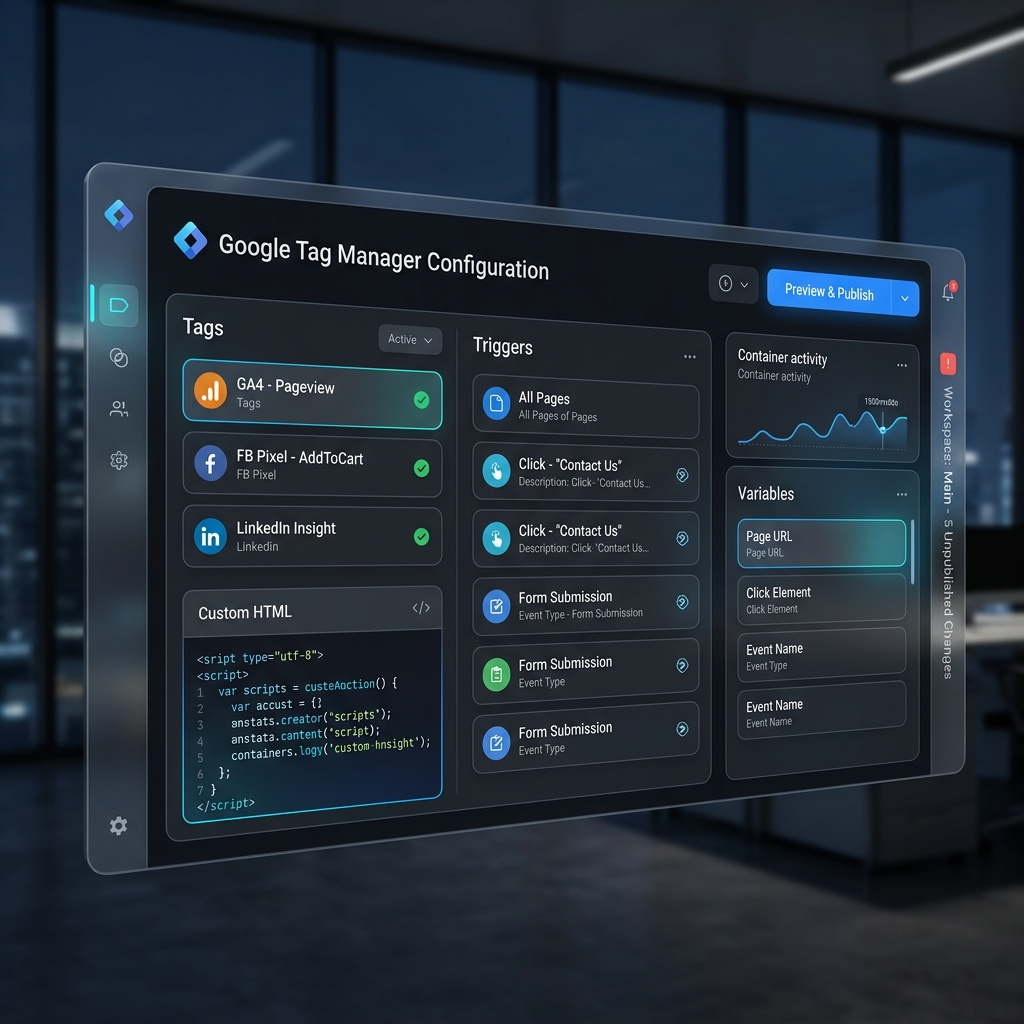
Task: Click the Container activity line chart
Action: (x=822, y=428)
